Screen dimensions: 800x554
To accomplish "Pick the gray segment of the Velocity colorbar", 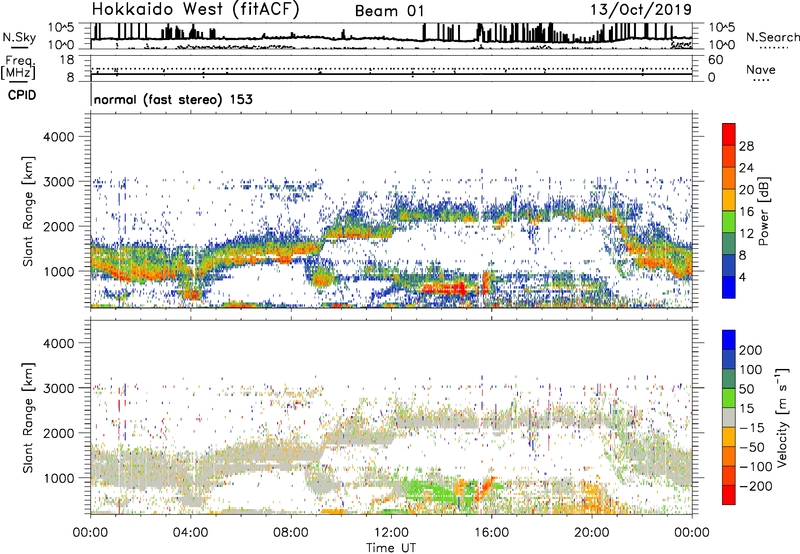I will (x=729, y=418).
